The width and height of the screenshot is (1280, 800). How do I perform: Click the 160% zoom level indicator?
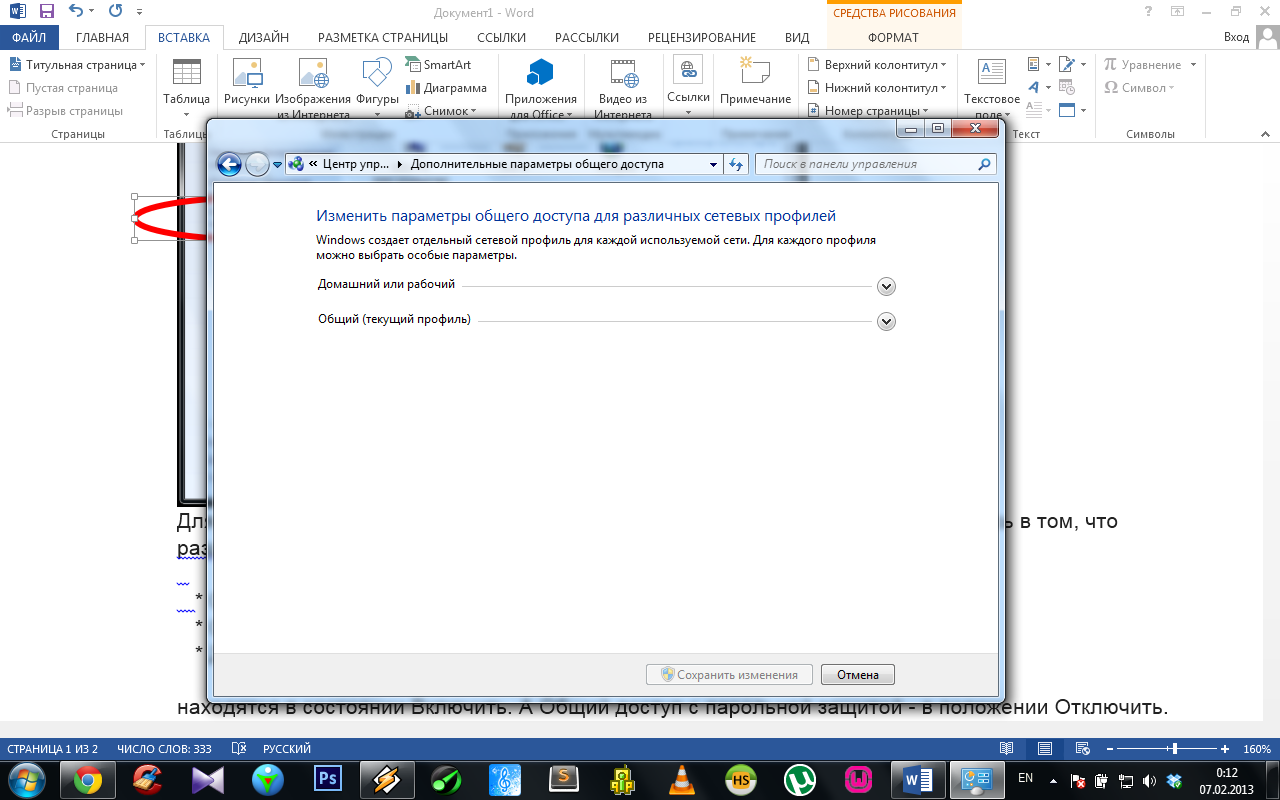point(1256,748)
